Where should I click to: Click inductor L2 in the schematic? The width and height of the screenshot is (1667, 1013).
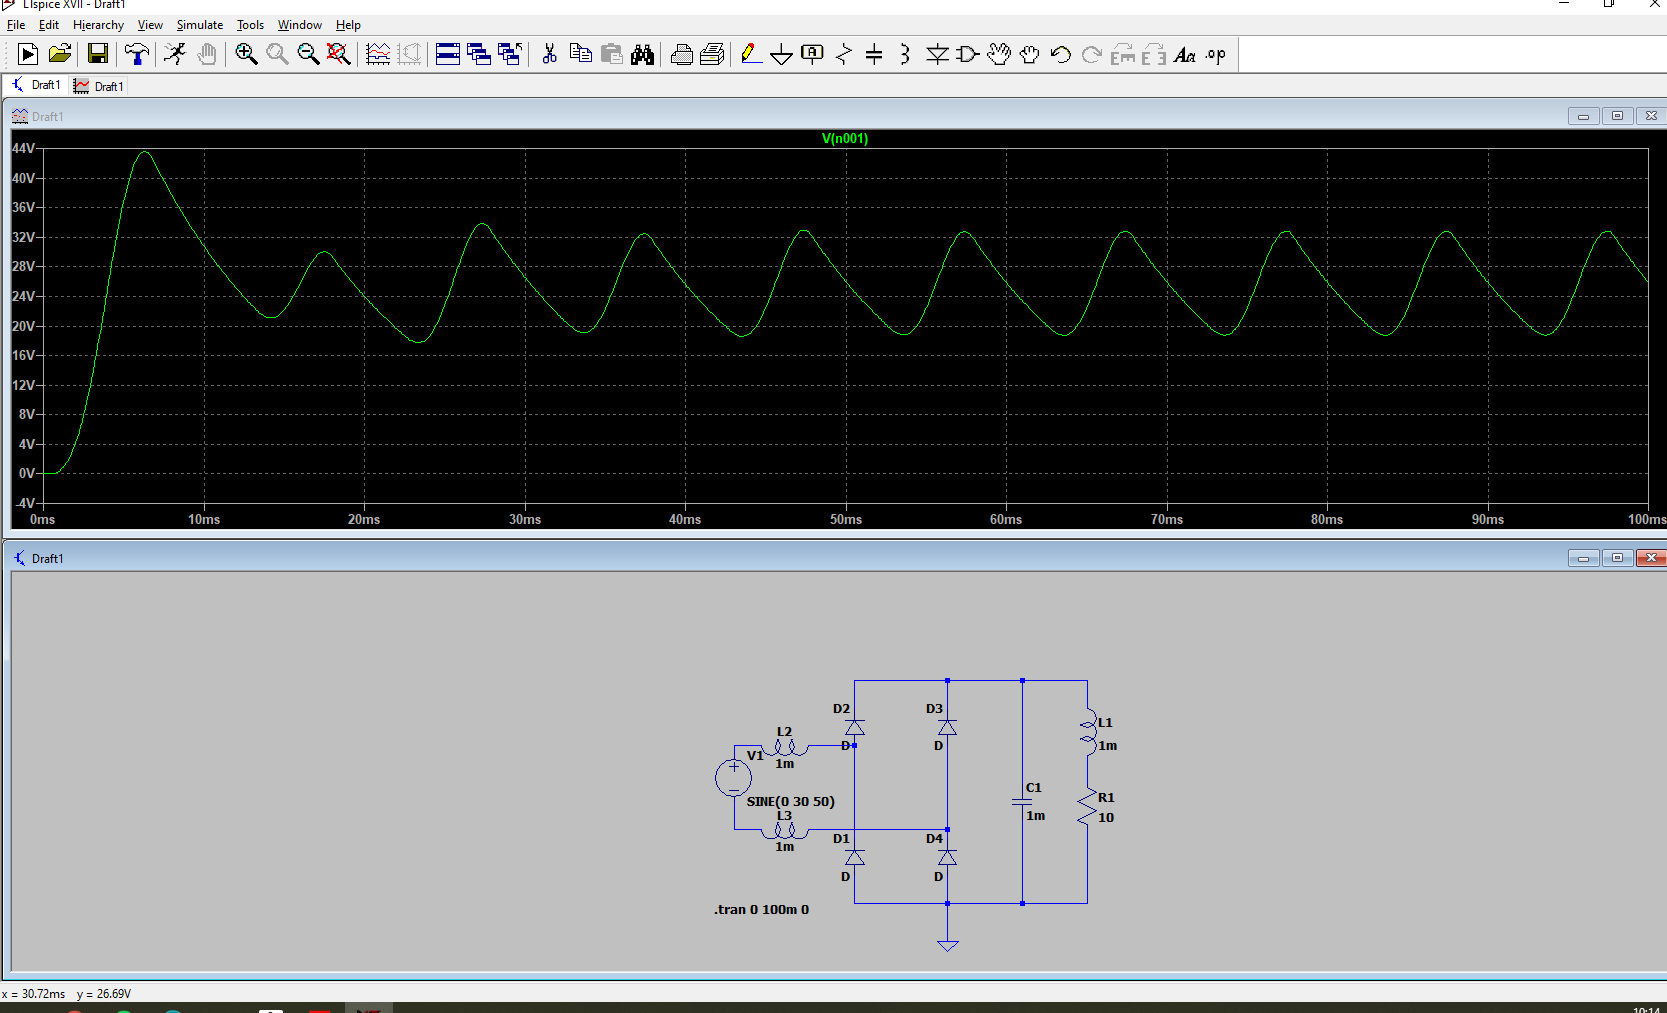click(785, 747)
